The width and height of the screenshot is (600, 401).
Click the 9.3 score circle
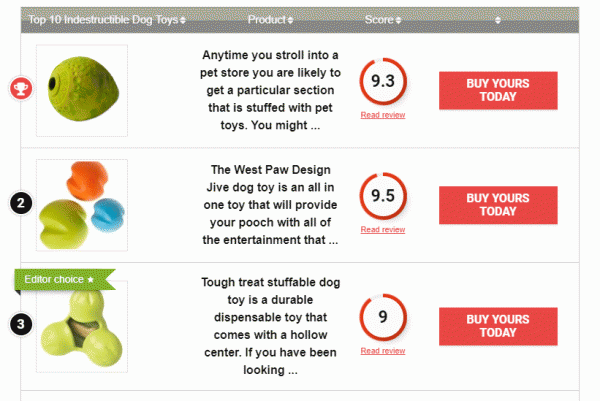point(382,83)
